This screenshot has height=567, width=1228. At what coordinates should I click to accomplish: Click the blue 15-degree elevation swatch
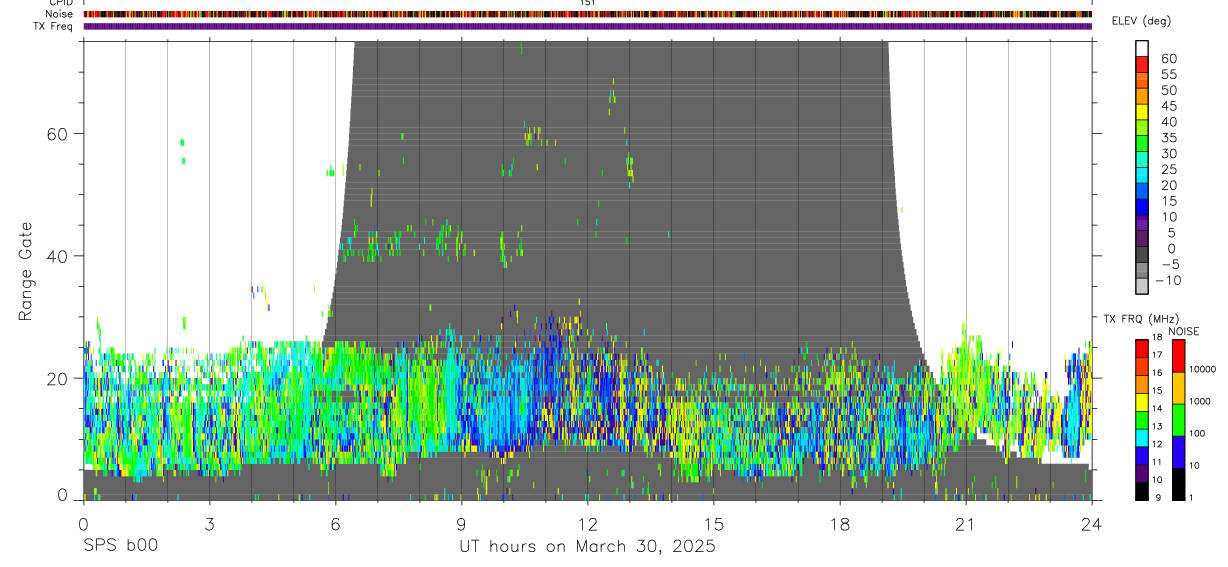(x=1142, y=206)
